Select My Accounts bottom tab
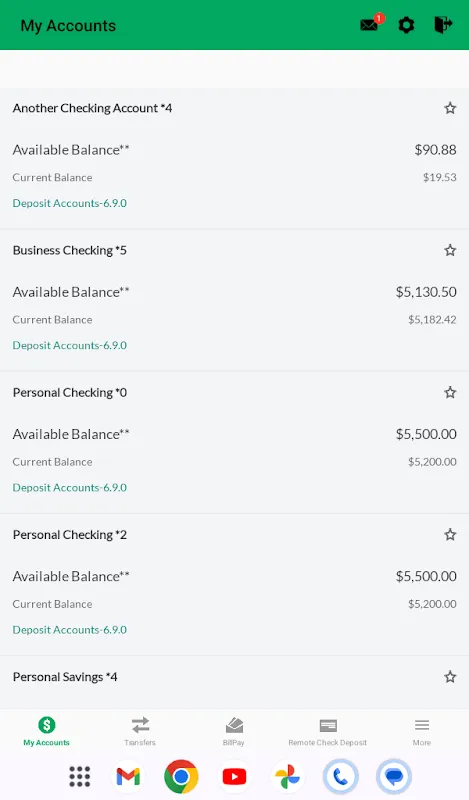The image size is (469, 800). pyautogui.click(x=46, y=731)
